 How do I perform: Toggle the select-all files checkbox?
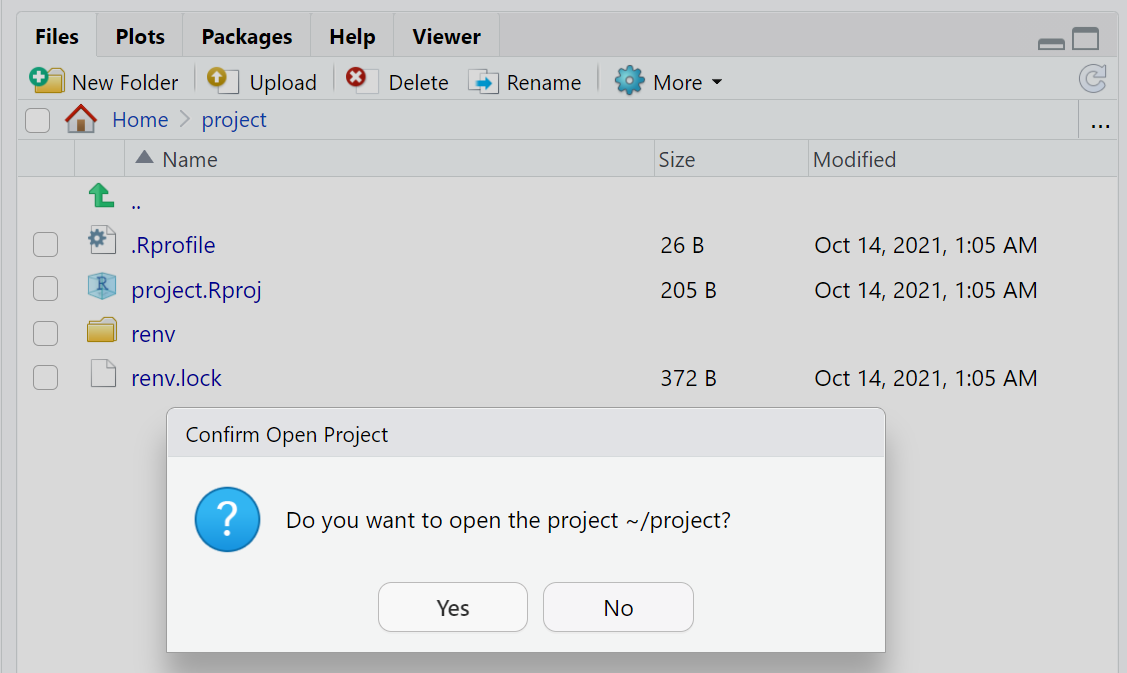37,121
